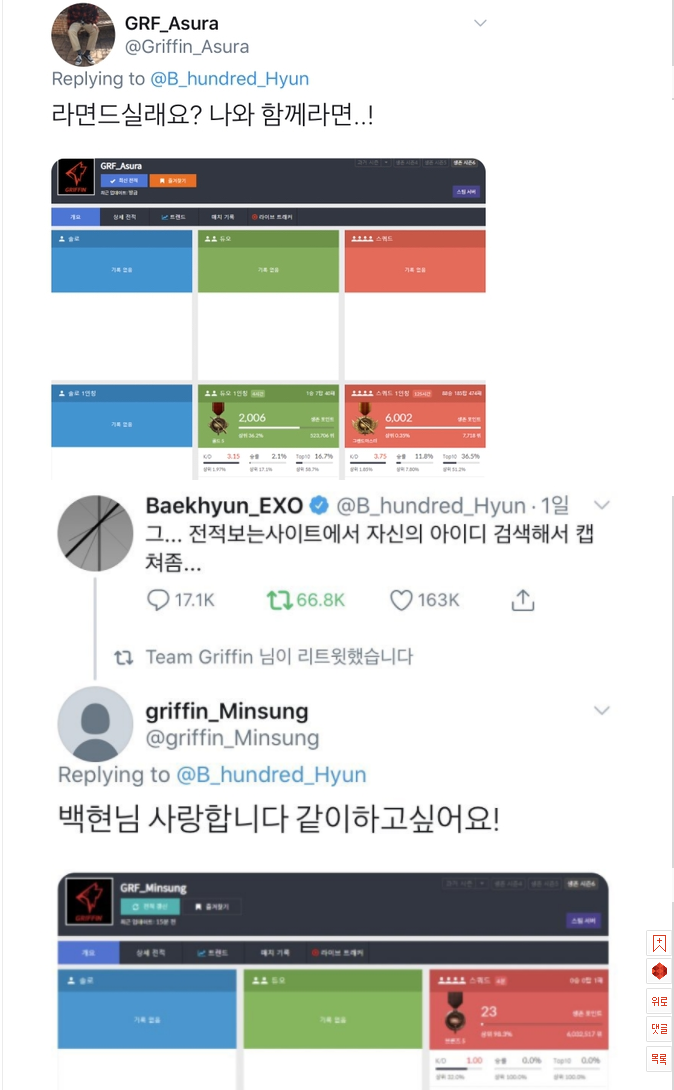Image resolution: width=674 pixels, height=1090 pixels.
Task: Follow the @B_hundred_Hyun link under GRF_Asura
Action: (x=229, y=79)
